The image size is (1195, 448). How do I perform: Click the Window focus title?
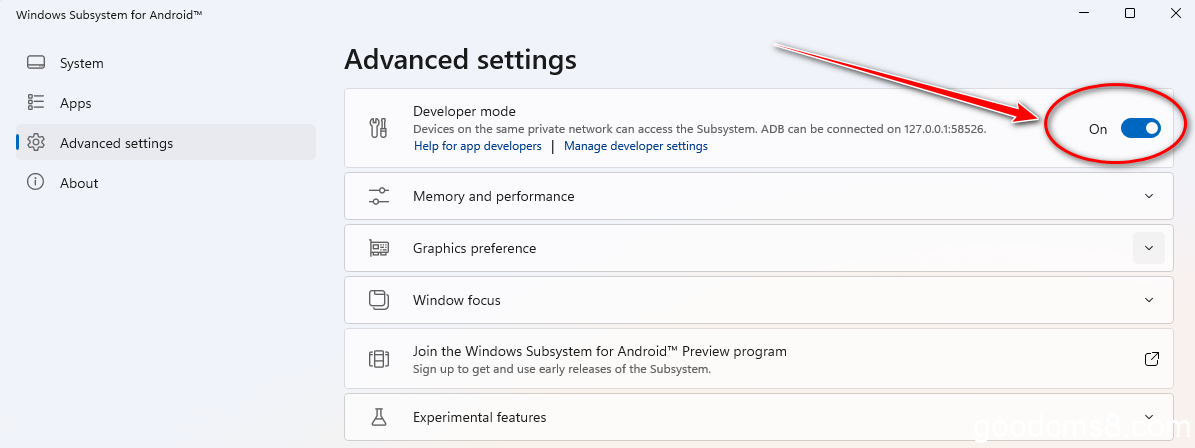[457, 300]
